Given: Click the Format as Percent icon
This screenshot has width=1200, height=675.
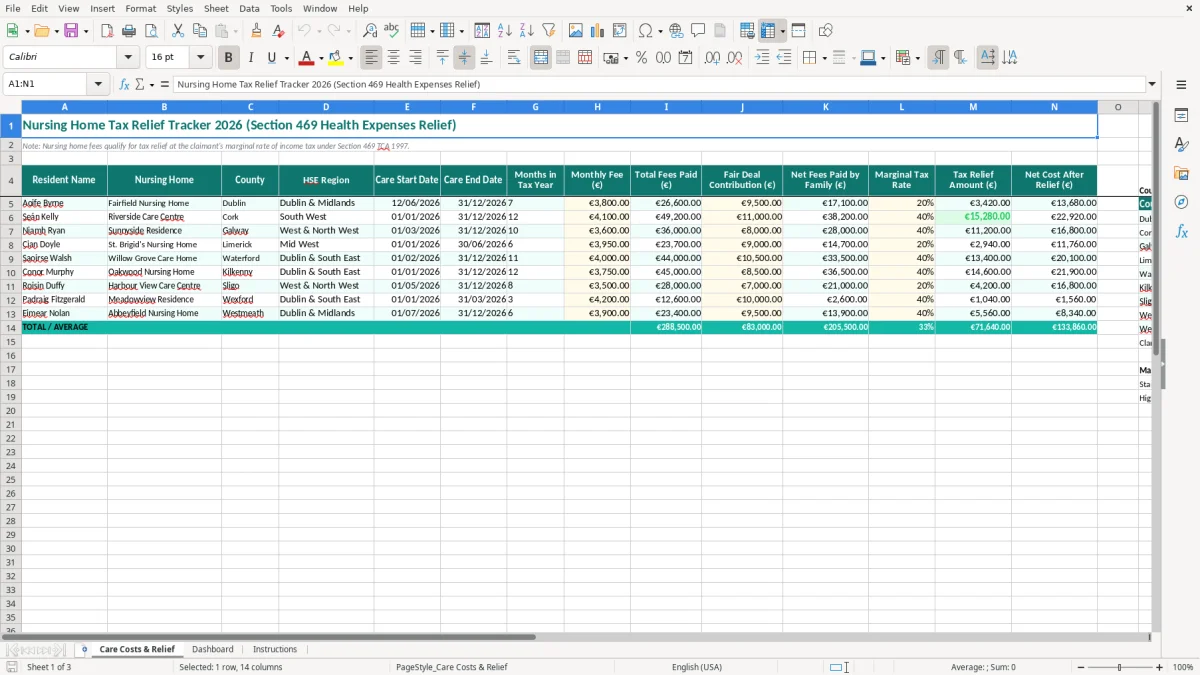Looking at the screenshot, I should coord(641,58).
